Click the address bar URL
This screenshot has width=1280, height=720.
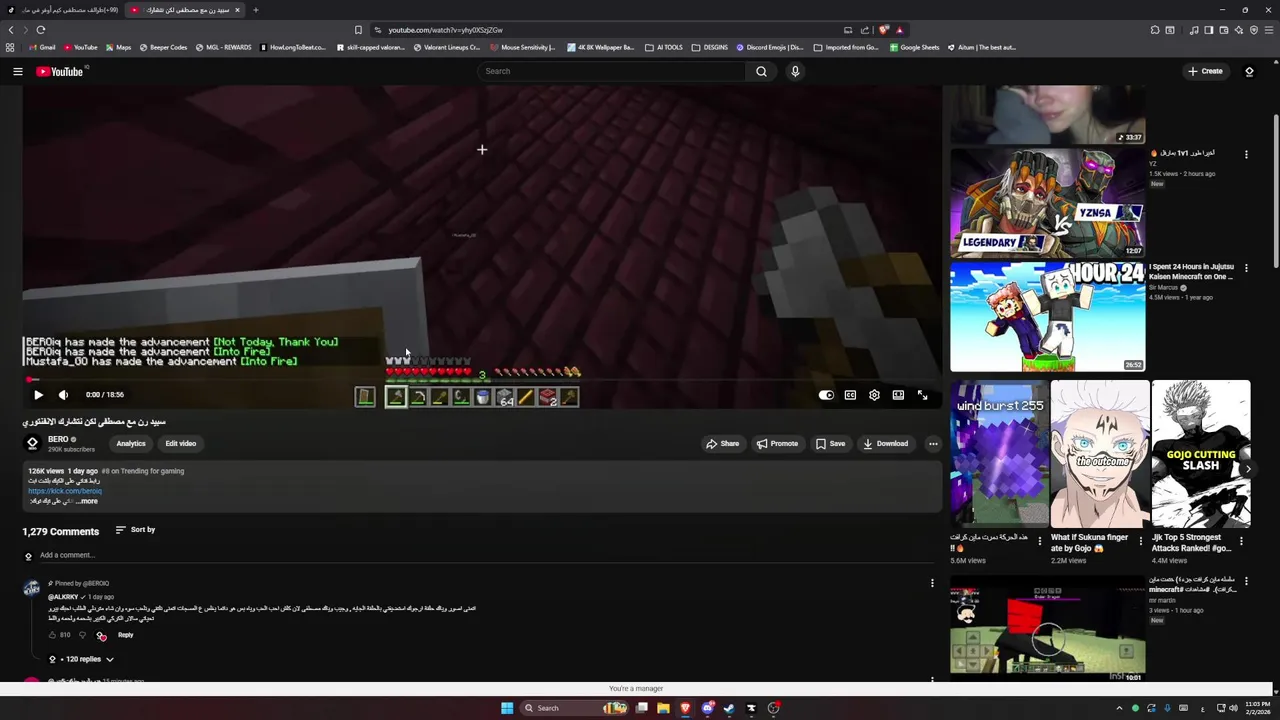446,30
